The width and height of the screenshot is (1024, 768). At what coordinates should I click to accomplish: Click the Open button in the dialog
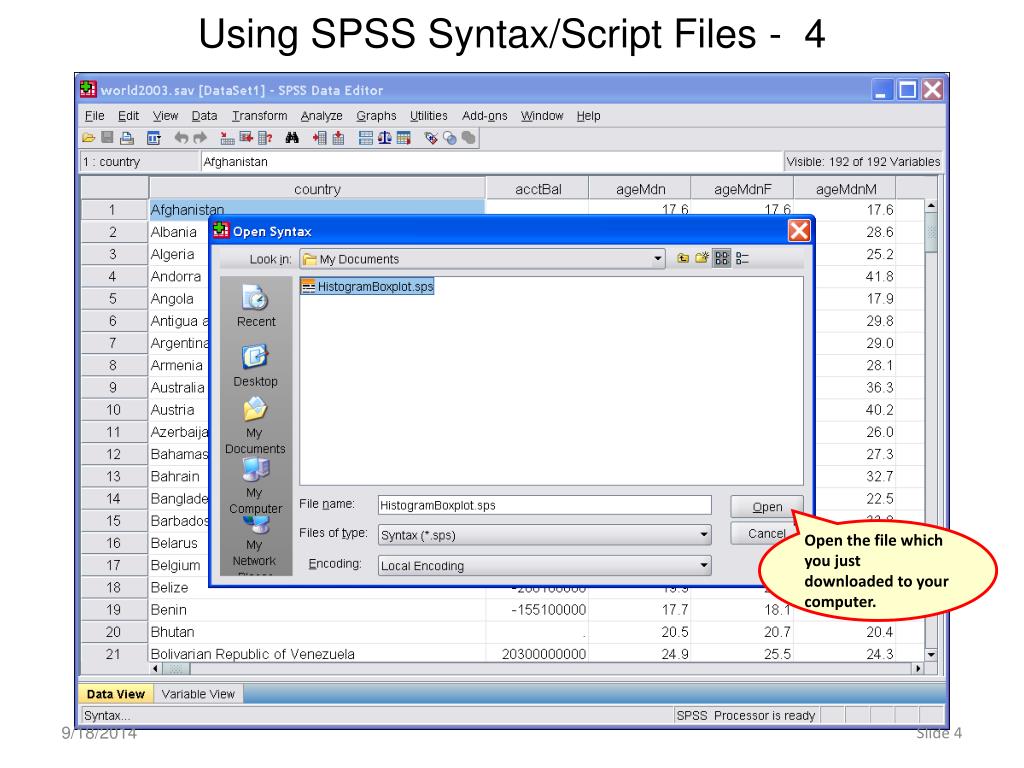tap(767, 507)
